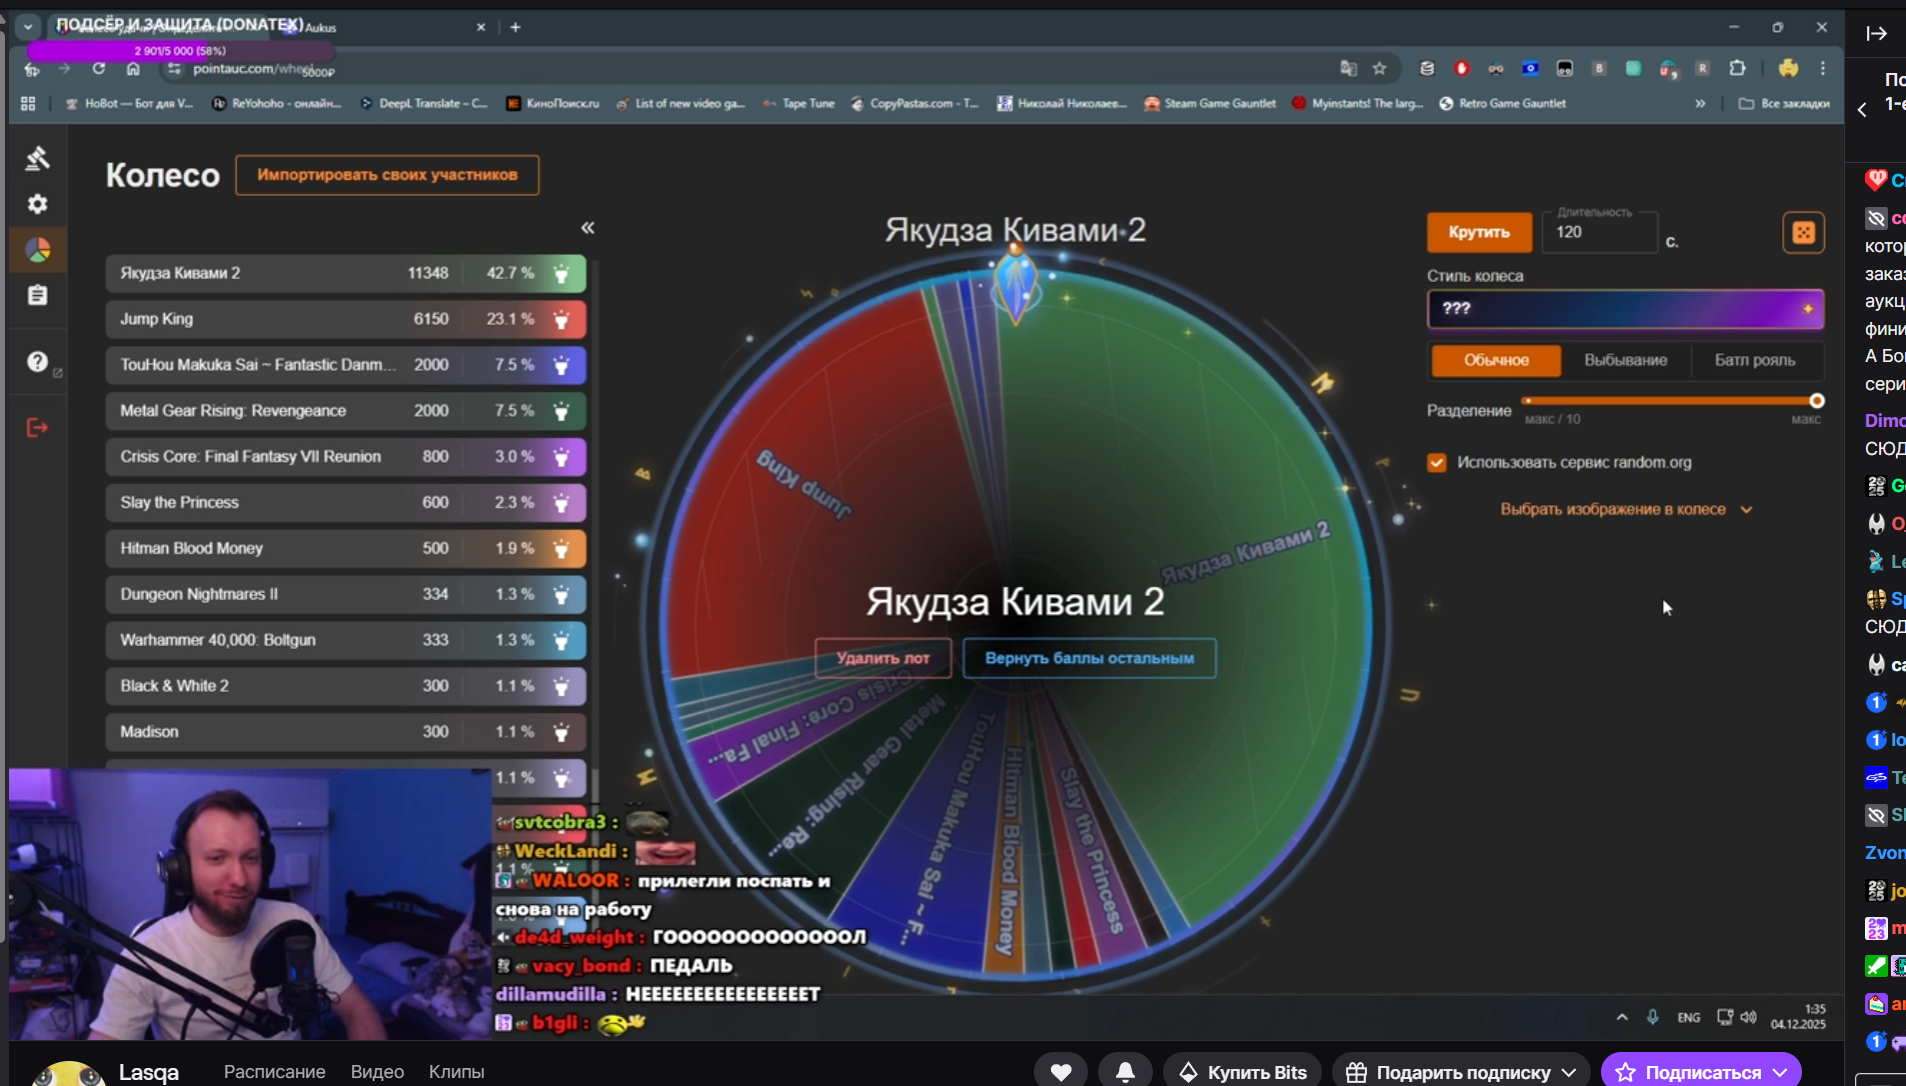This screenshot has height=1086, width=1906.
Task: Open the clipboard icon in left sidebar
Action: [38, 295]
